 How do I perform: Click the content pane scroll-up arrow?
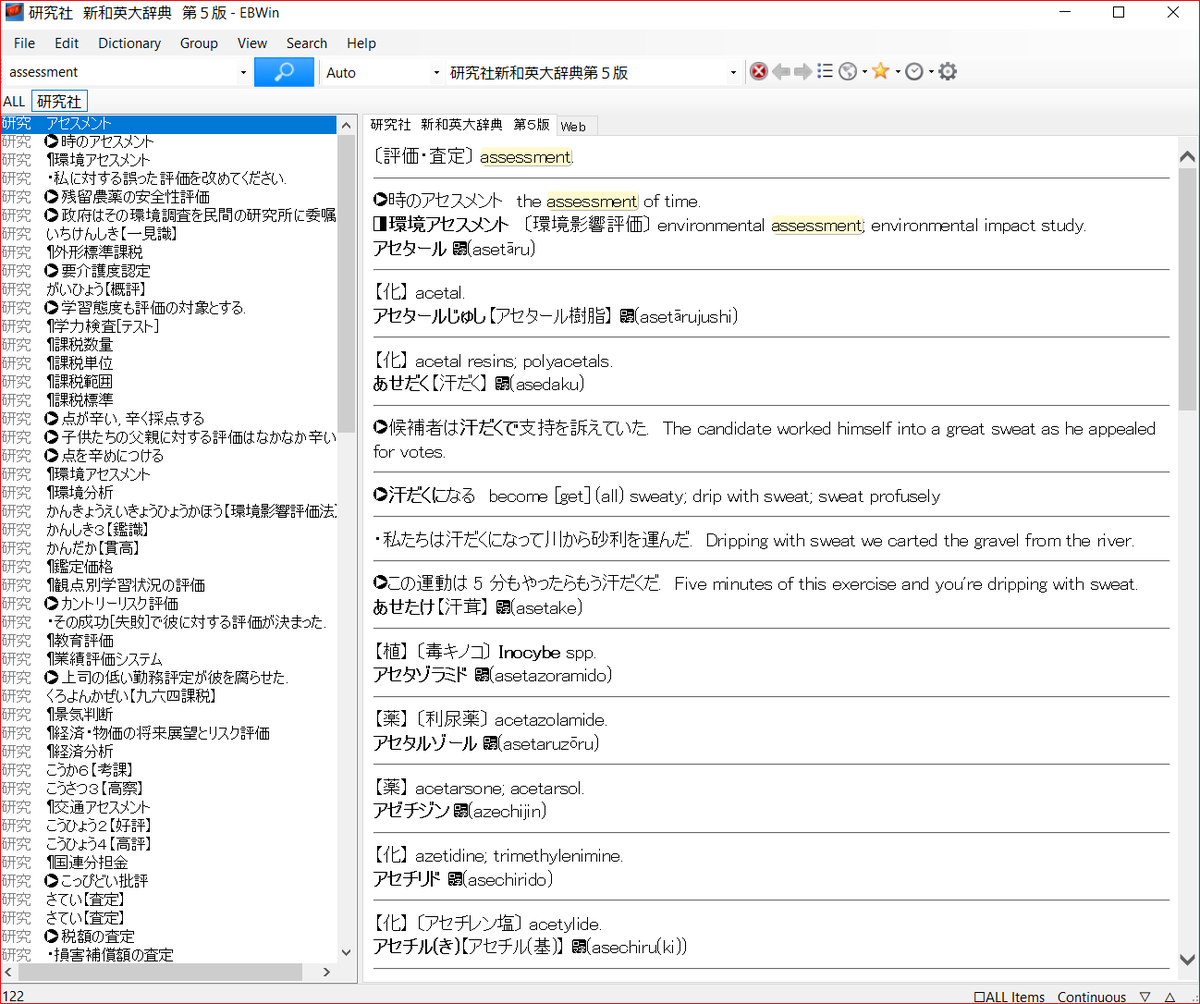[1187, 157]
